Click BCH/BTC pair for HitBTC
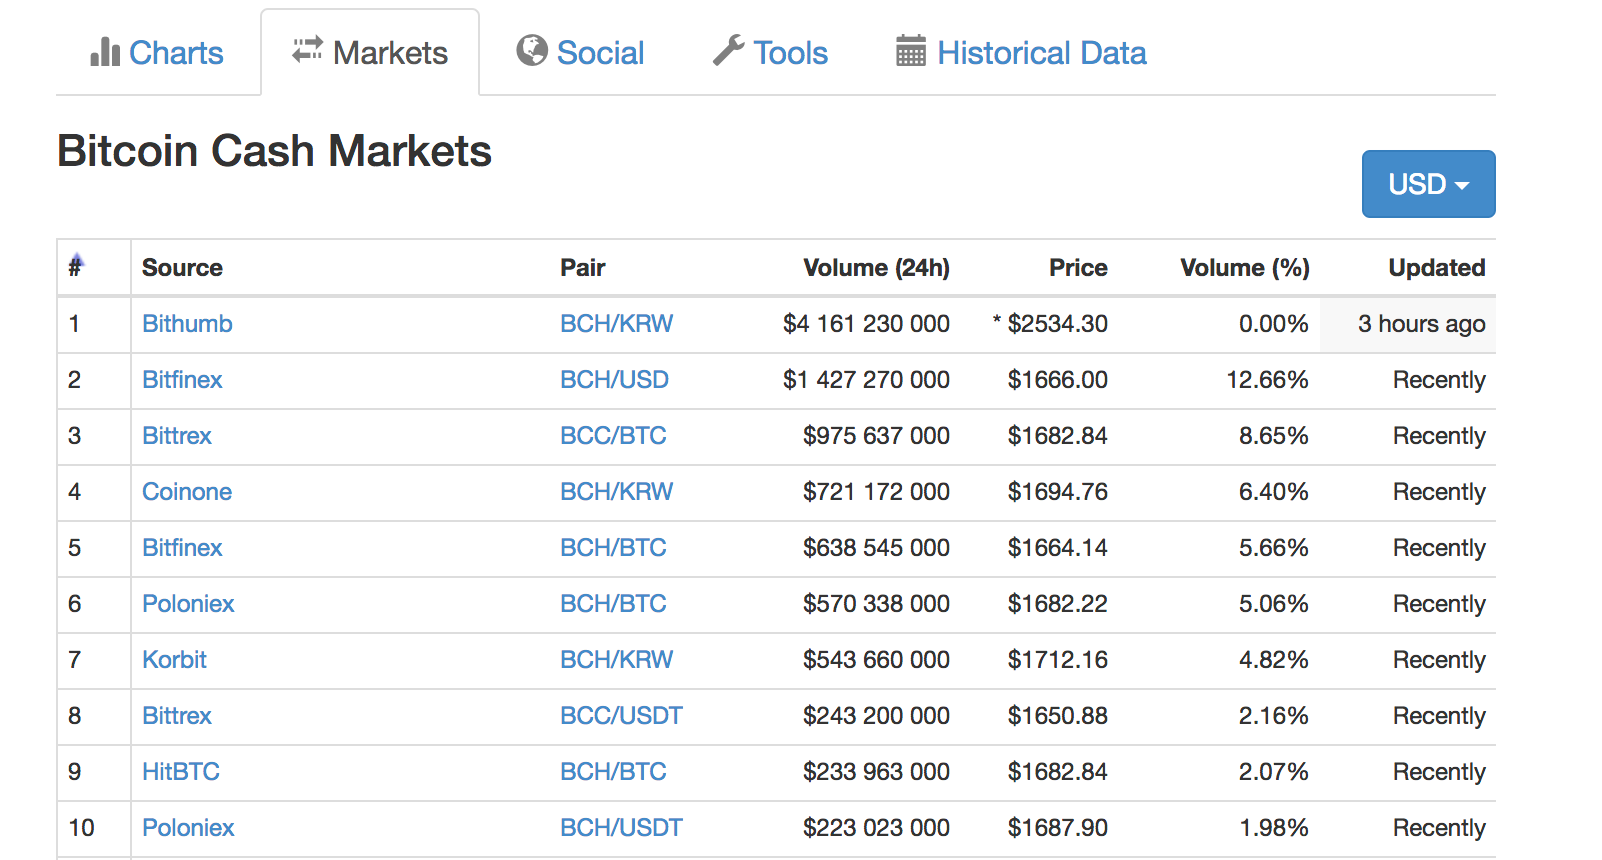 [x=613, y=772]
